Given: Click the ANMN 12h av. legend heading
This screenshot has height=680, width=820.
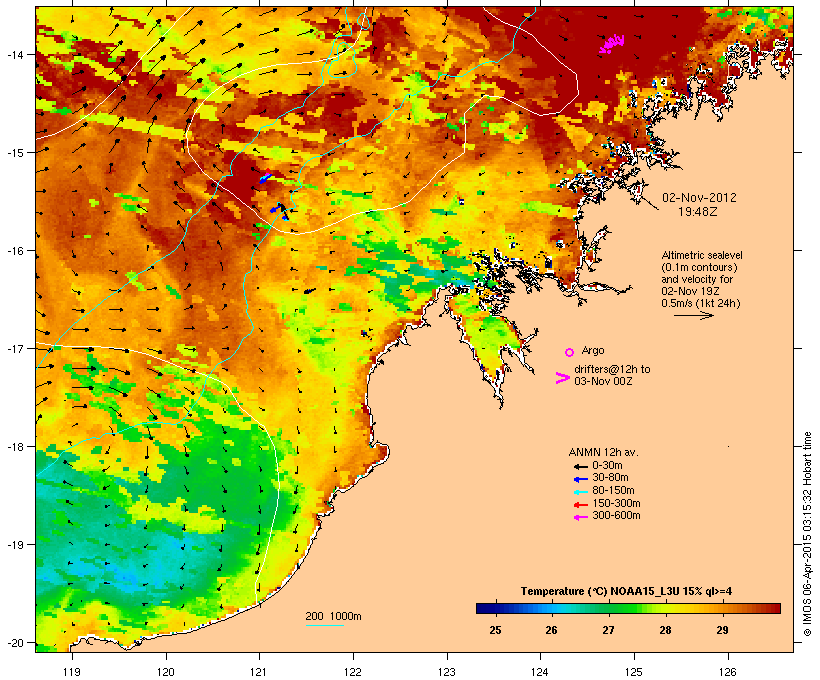Looking at the screenshot, I should pyautogui.click(x=603, y=452).
